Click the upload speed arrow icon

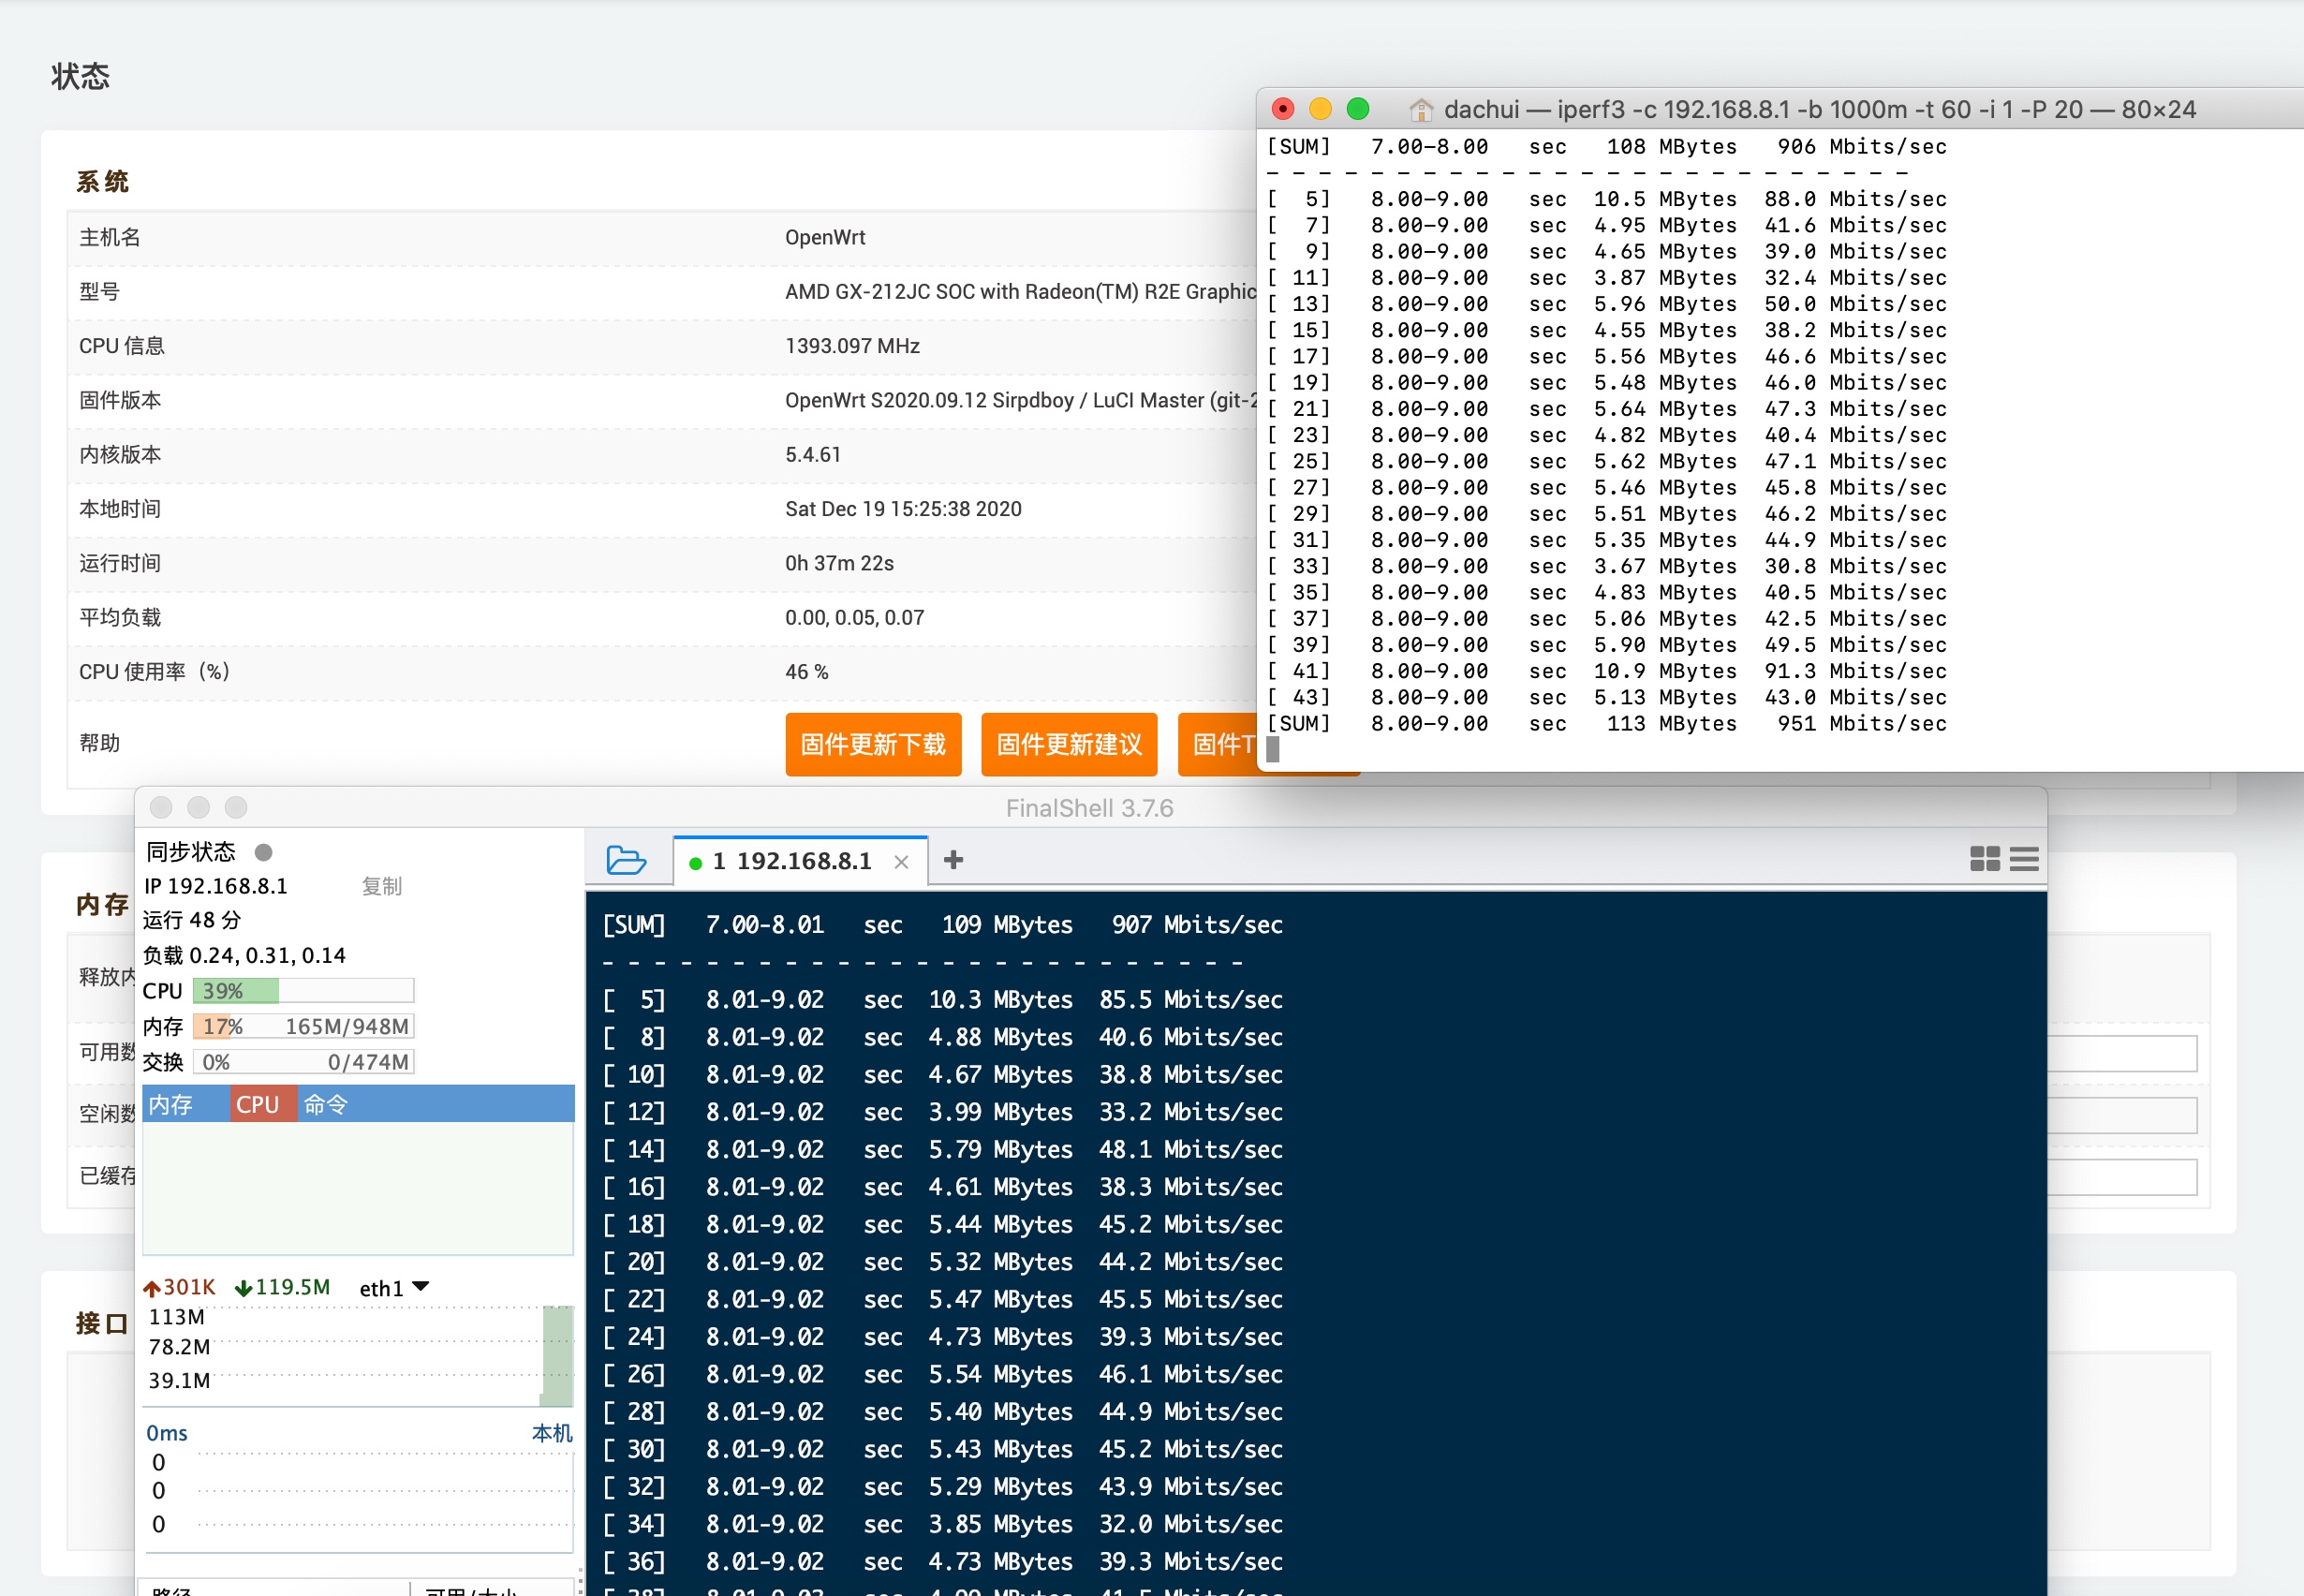coord(152,1288)
